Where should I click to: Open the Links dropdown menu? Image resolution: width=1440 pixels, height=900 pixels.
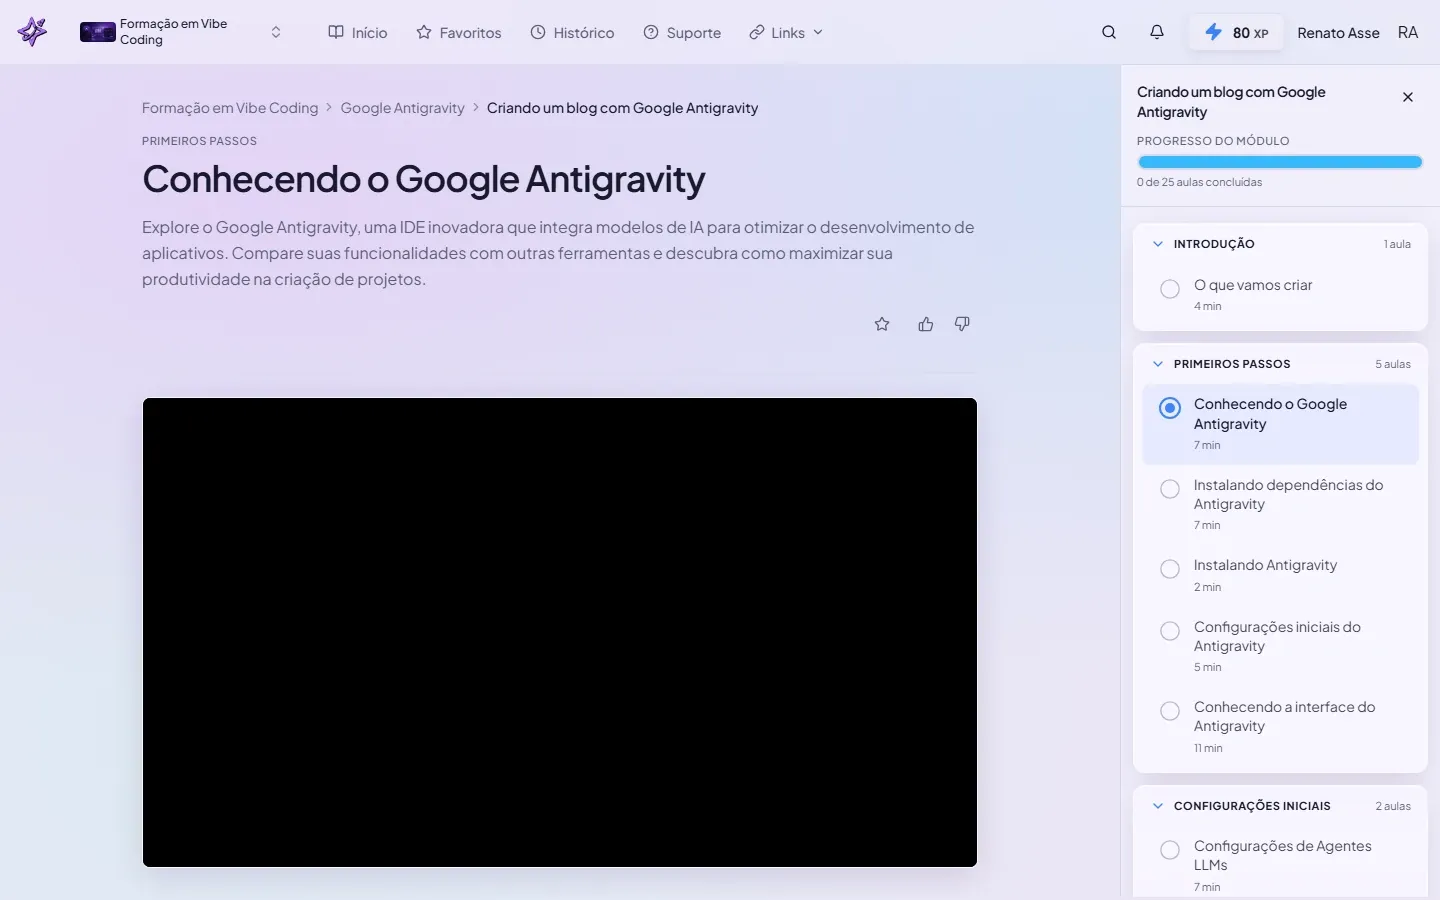point(786,32)
